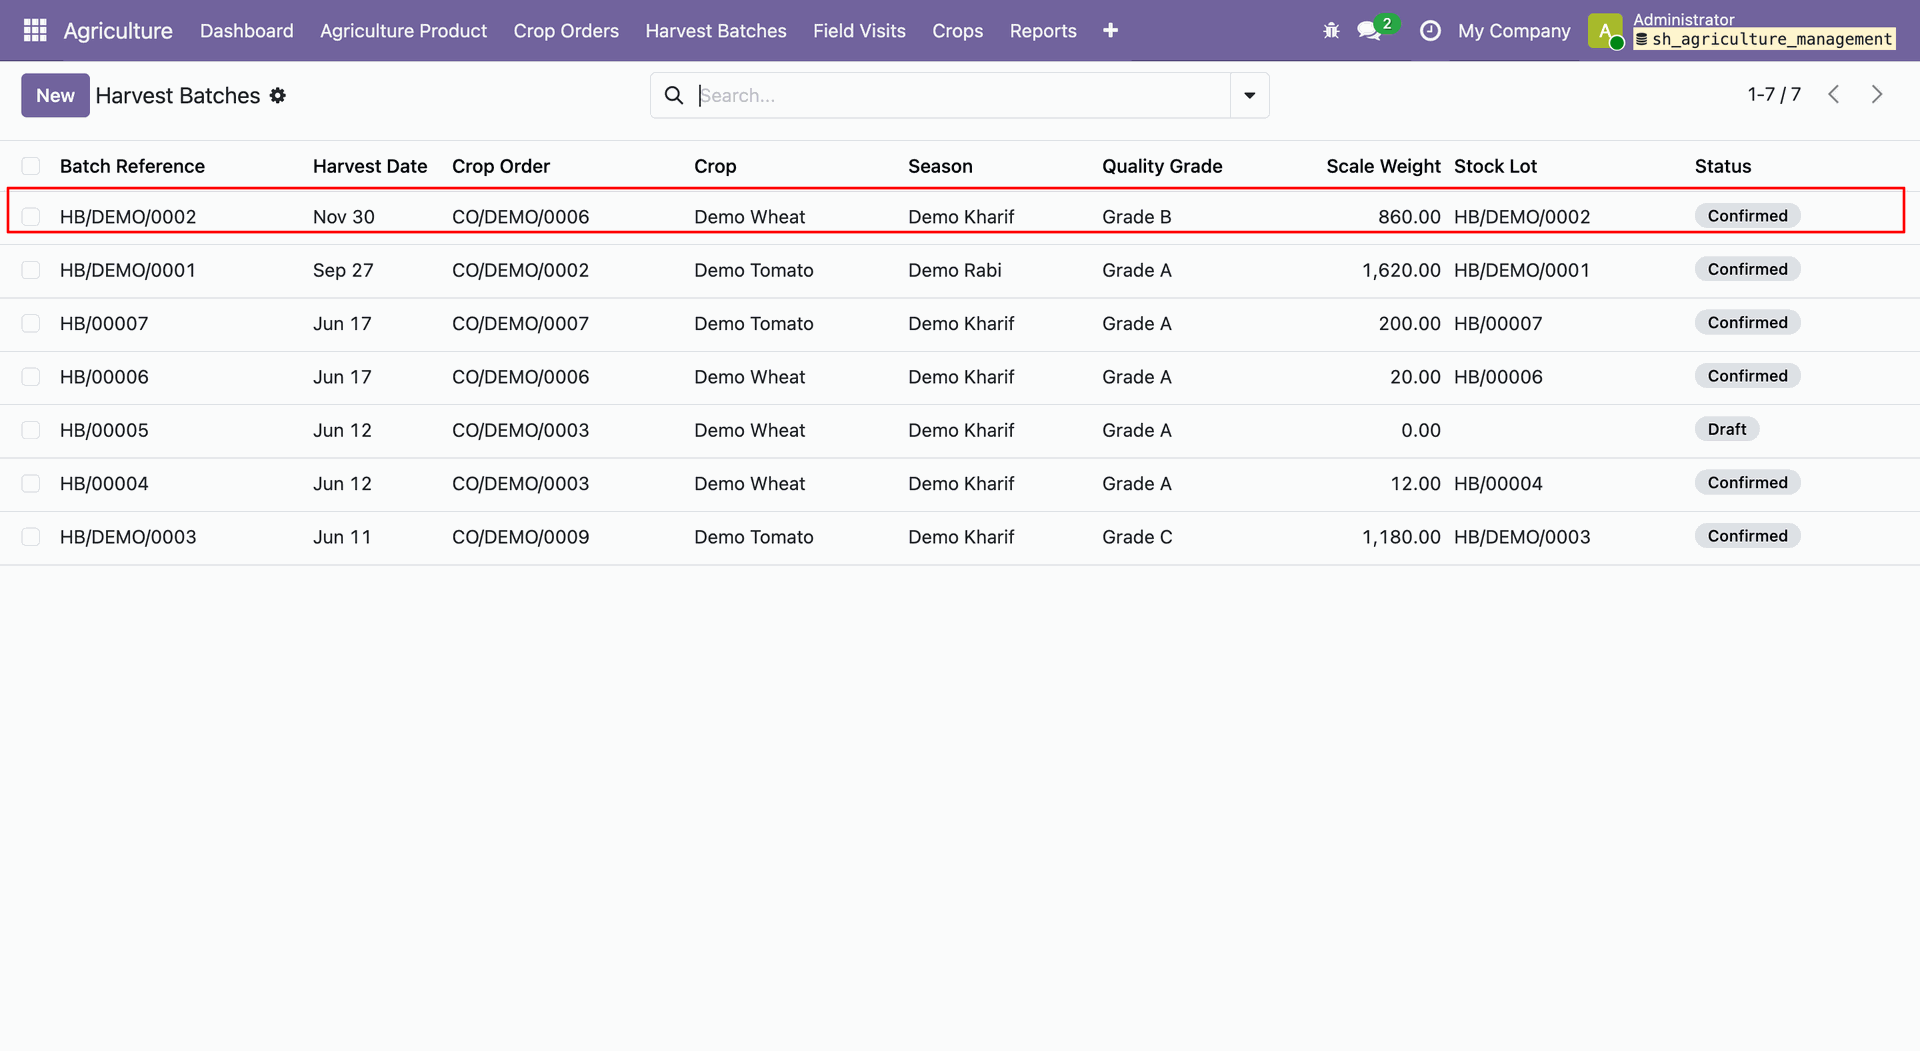Click the plus icon in the navbar
This screenshot has height=1051, width=1920.
pyautogui.click(x=1110, y=31)
